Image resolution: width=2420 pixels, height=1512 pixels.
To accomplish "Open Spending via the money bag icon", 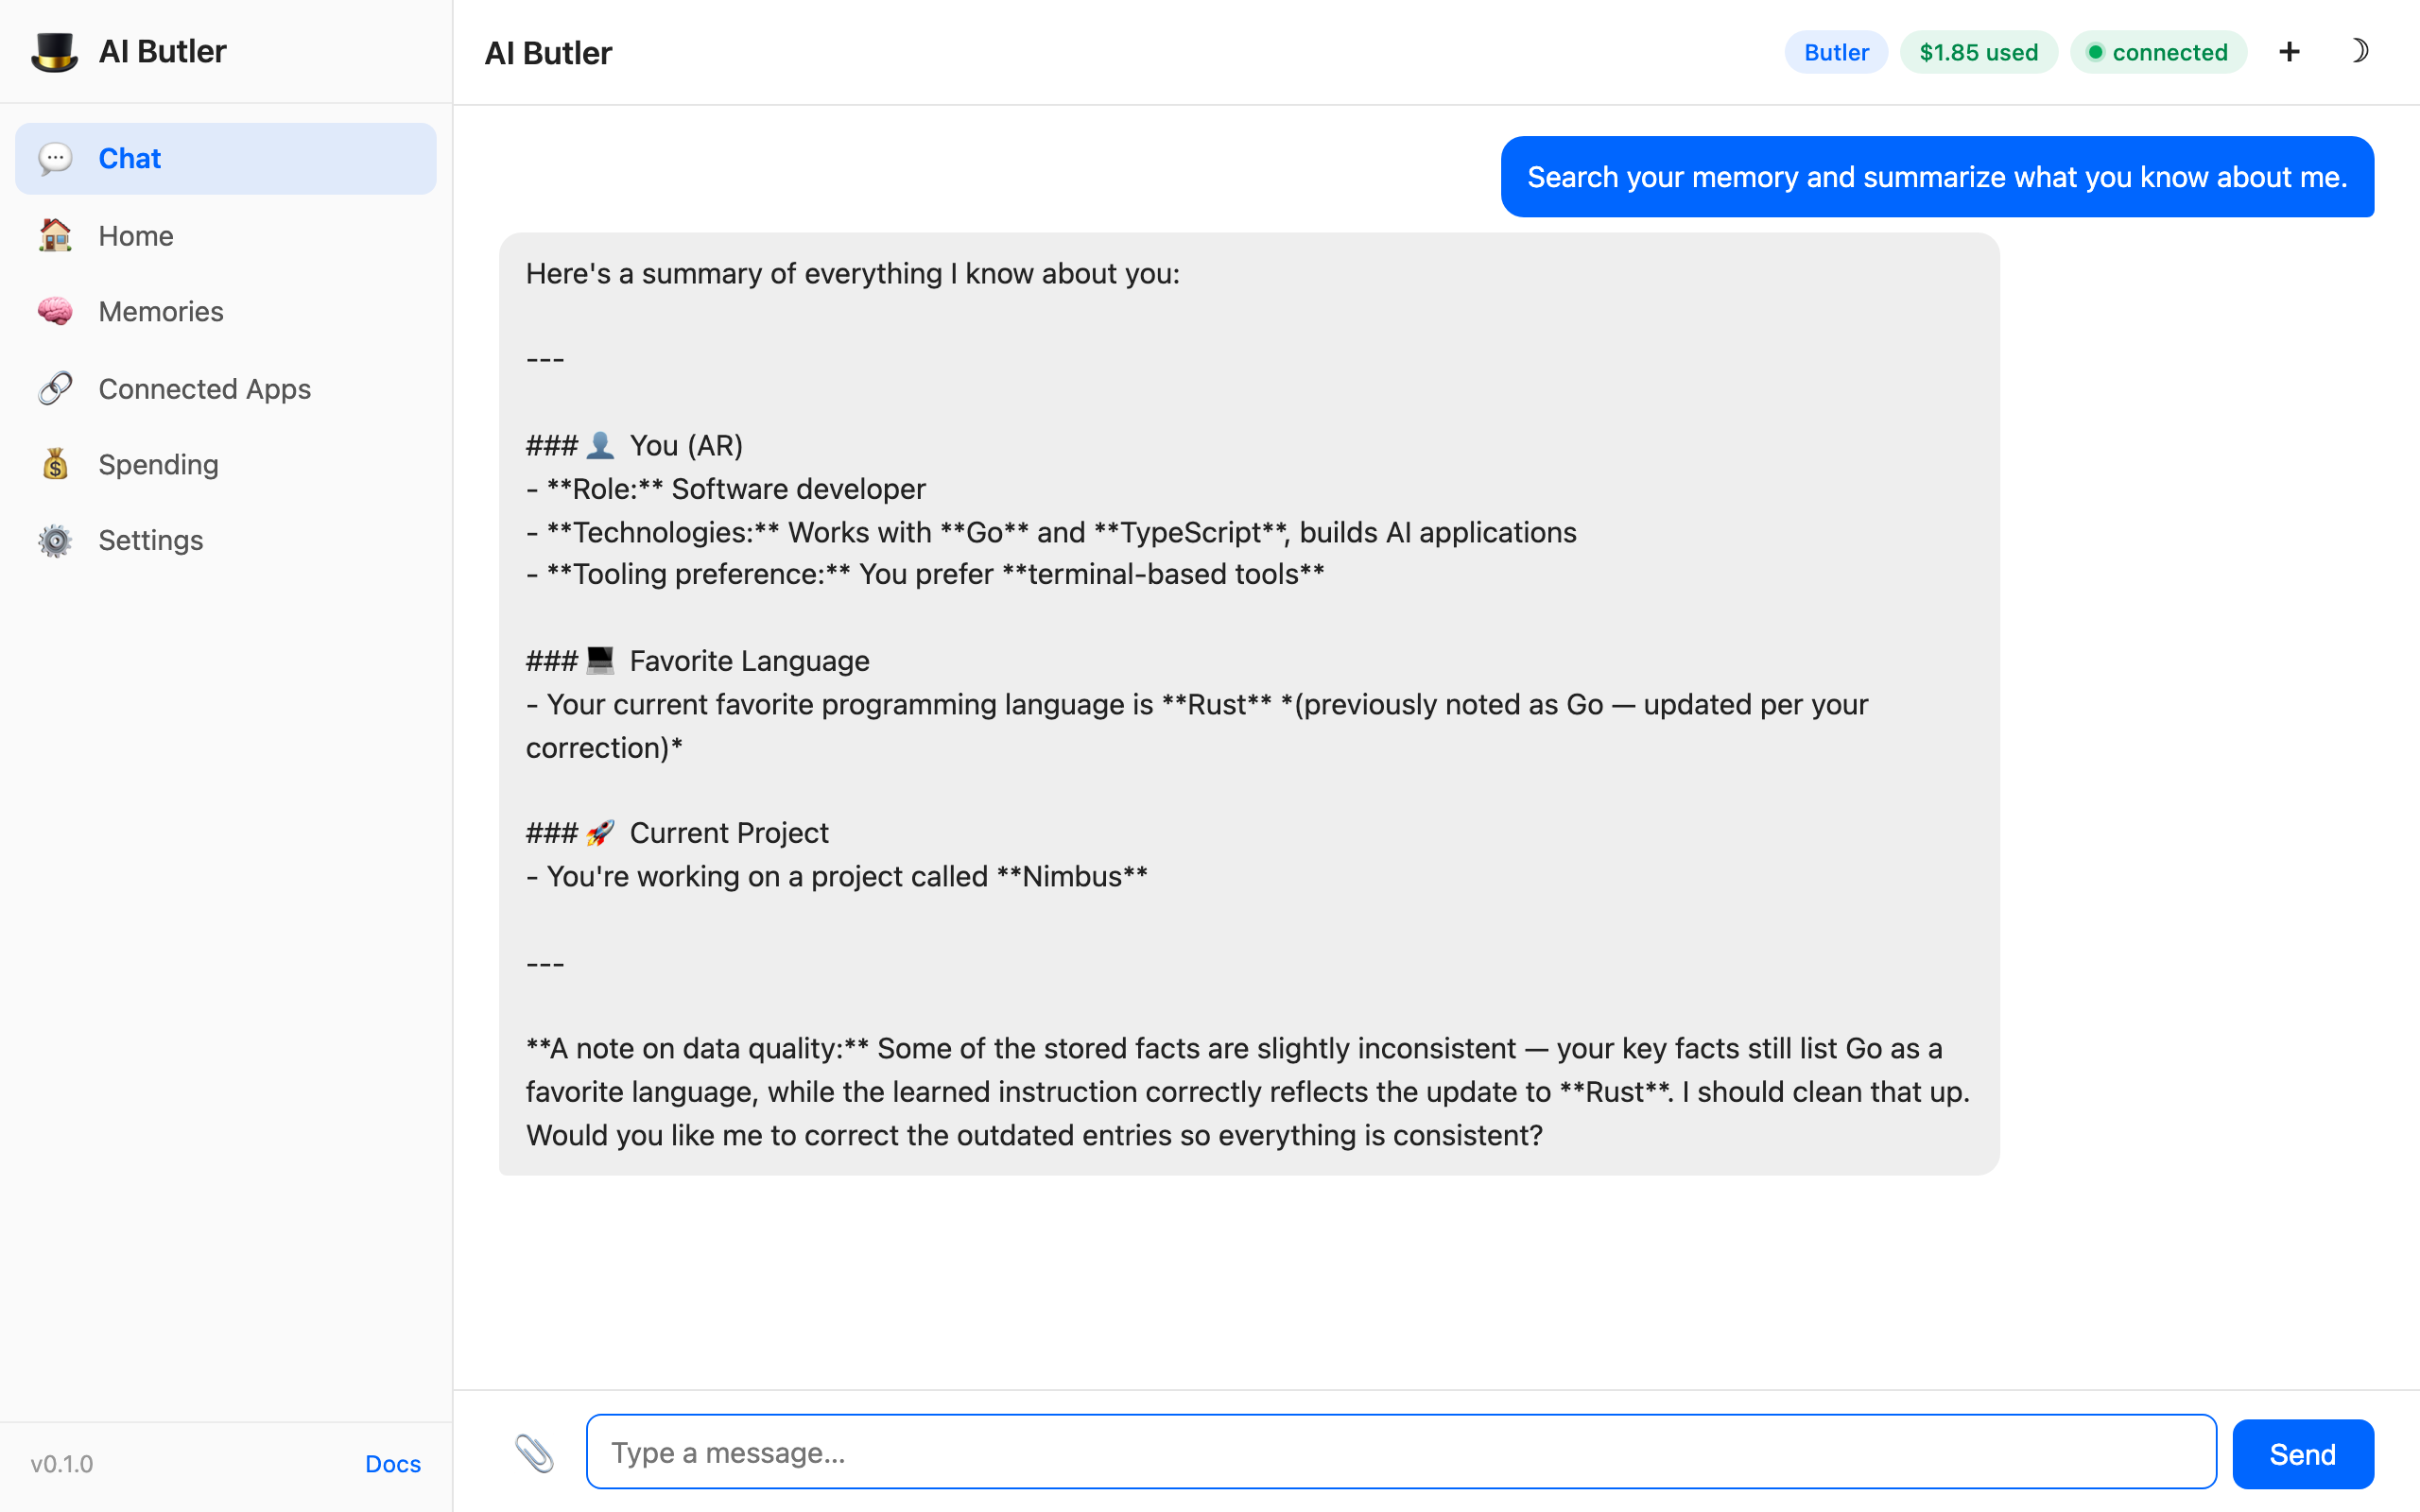I will (x=55, y=464).
